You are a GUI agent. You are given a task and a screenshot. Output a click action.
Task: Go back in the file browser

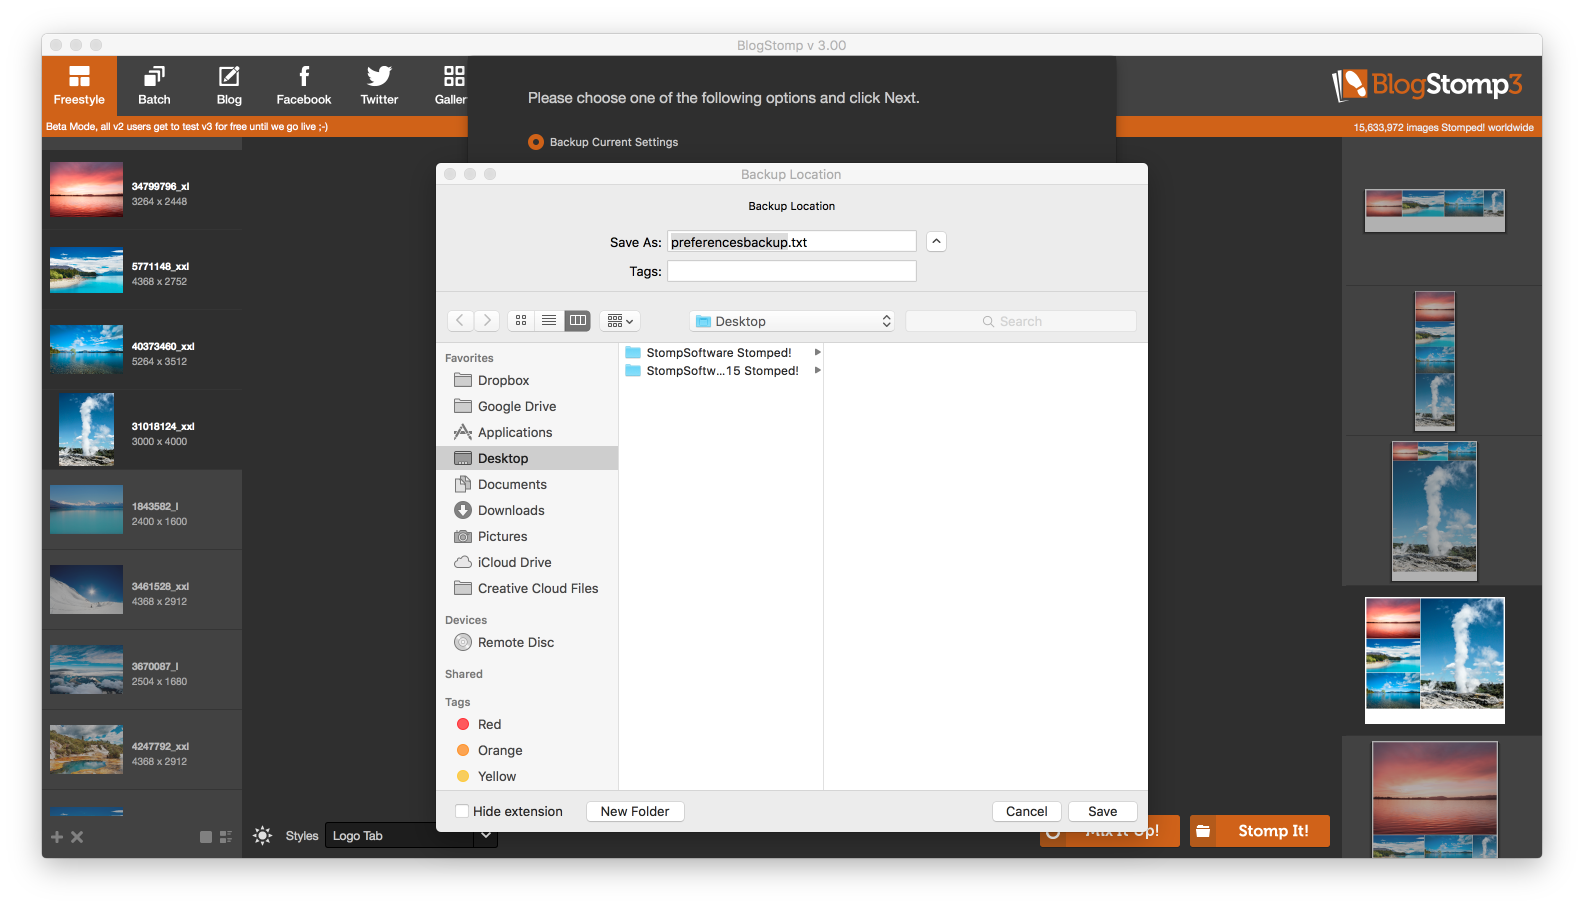[460, 321]
